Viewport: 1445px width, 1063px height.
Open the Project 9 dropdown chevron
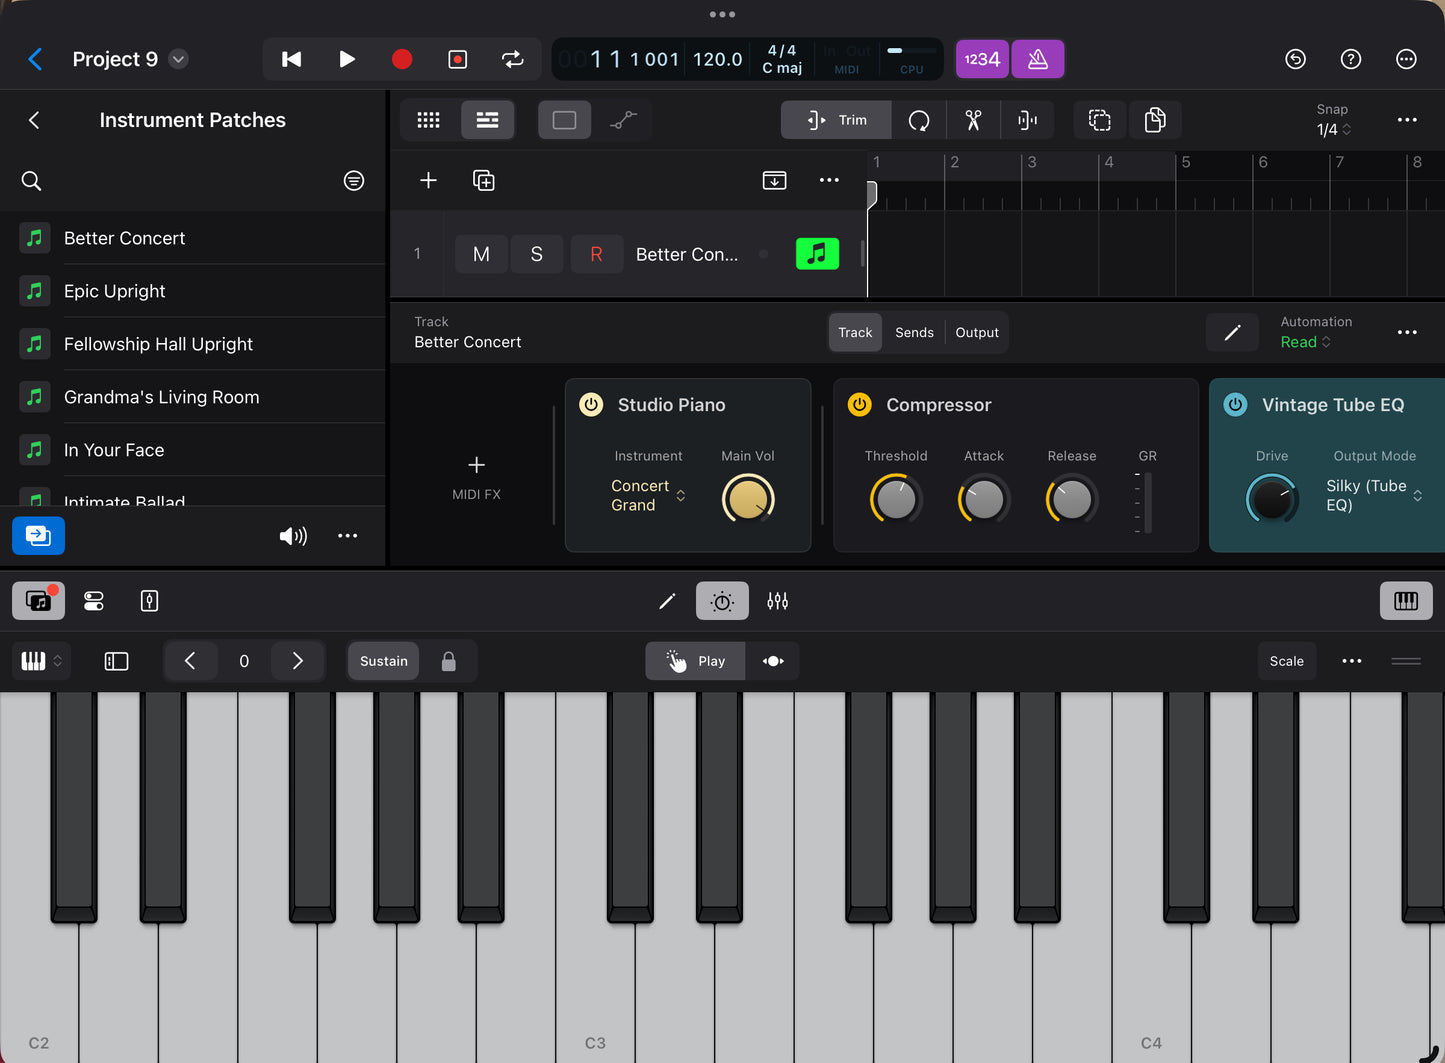pos(178,59)
